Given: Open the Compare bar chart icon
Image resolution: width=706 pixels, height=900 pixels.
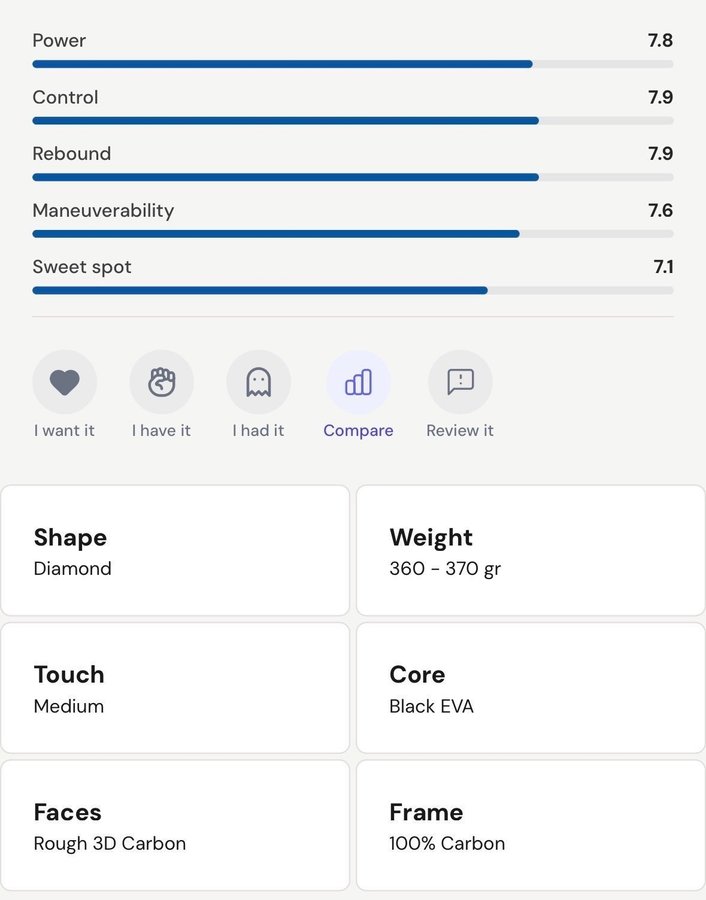Looking at the screenshot, I should [358, 382].
